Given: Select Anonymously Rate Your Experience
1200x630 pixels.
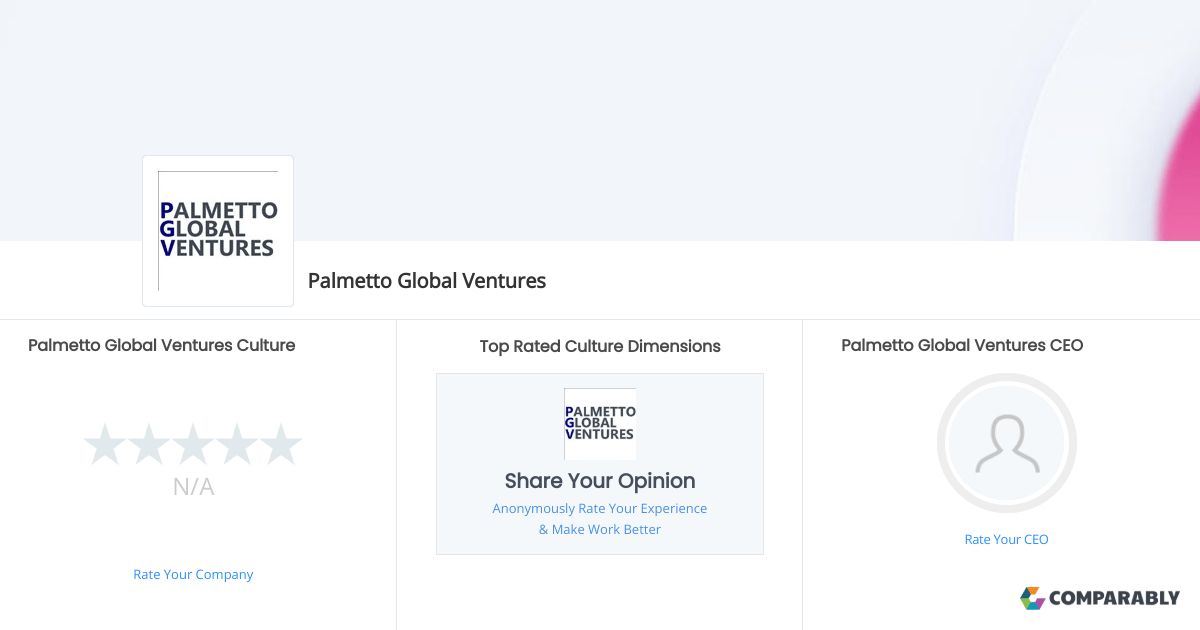Looking at the screenshot, I should 599,508.
